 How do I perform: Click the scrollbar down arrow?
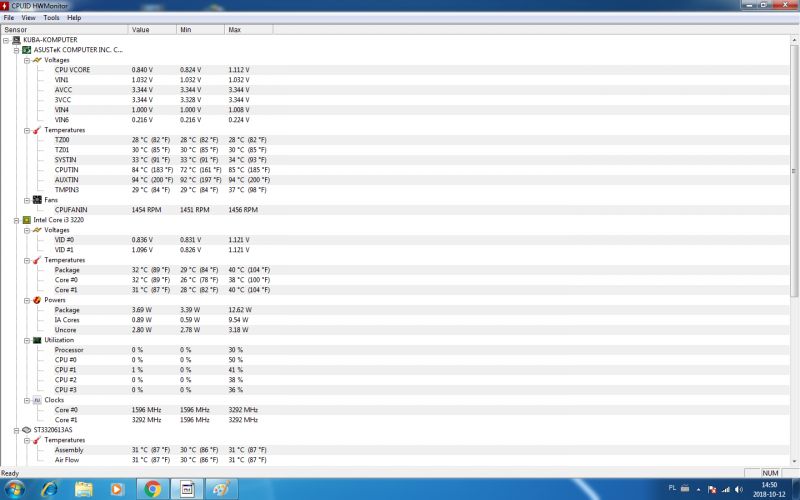(794, 461)
